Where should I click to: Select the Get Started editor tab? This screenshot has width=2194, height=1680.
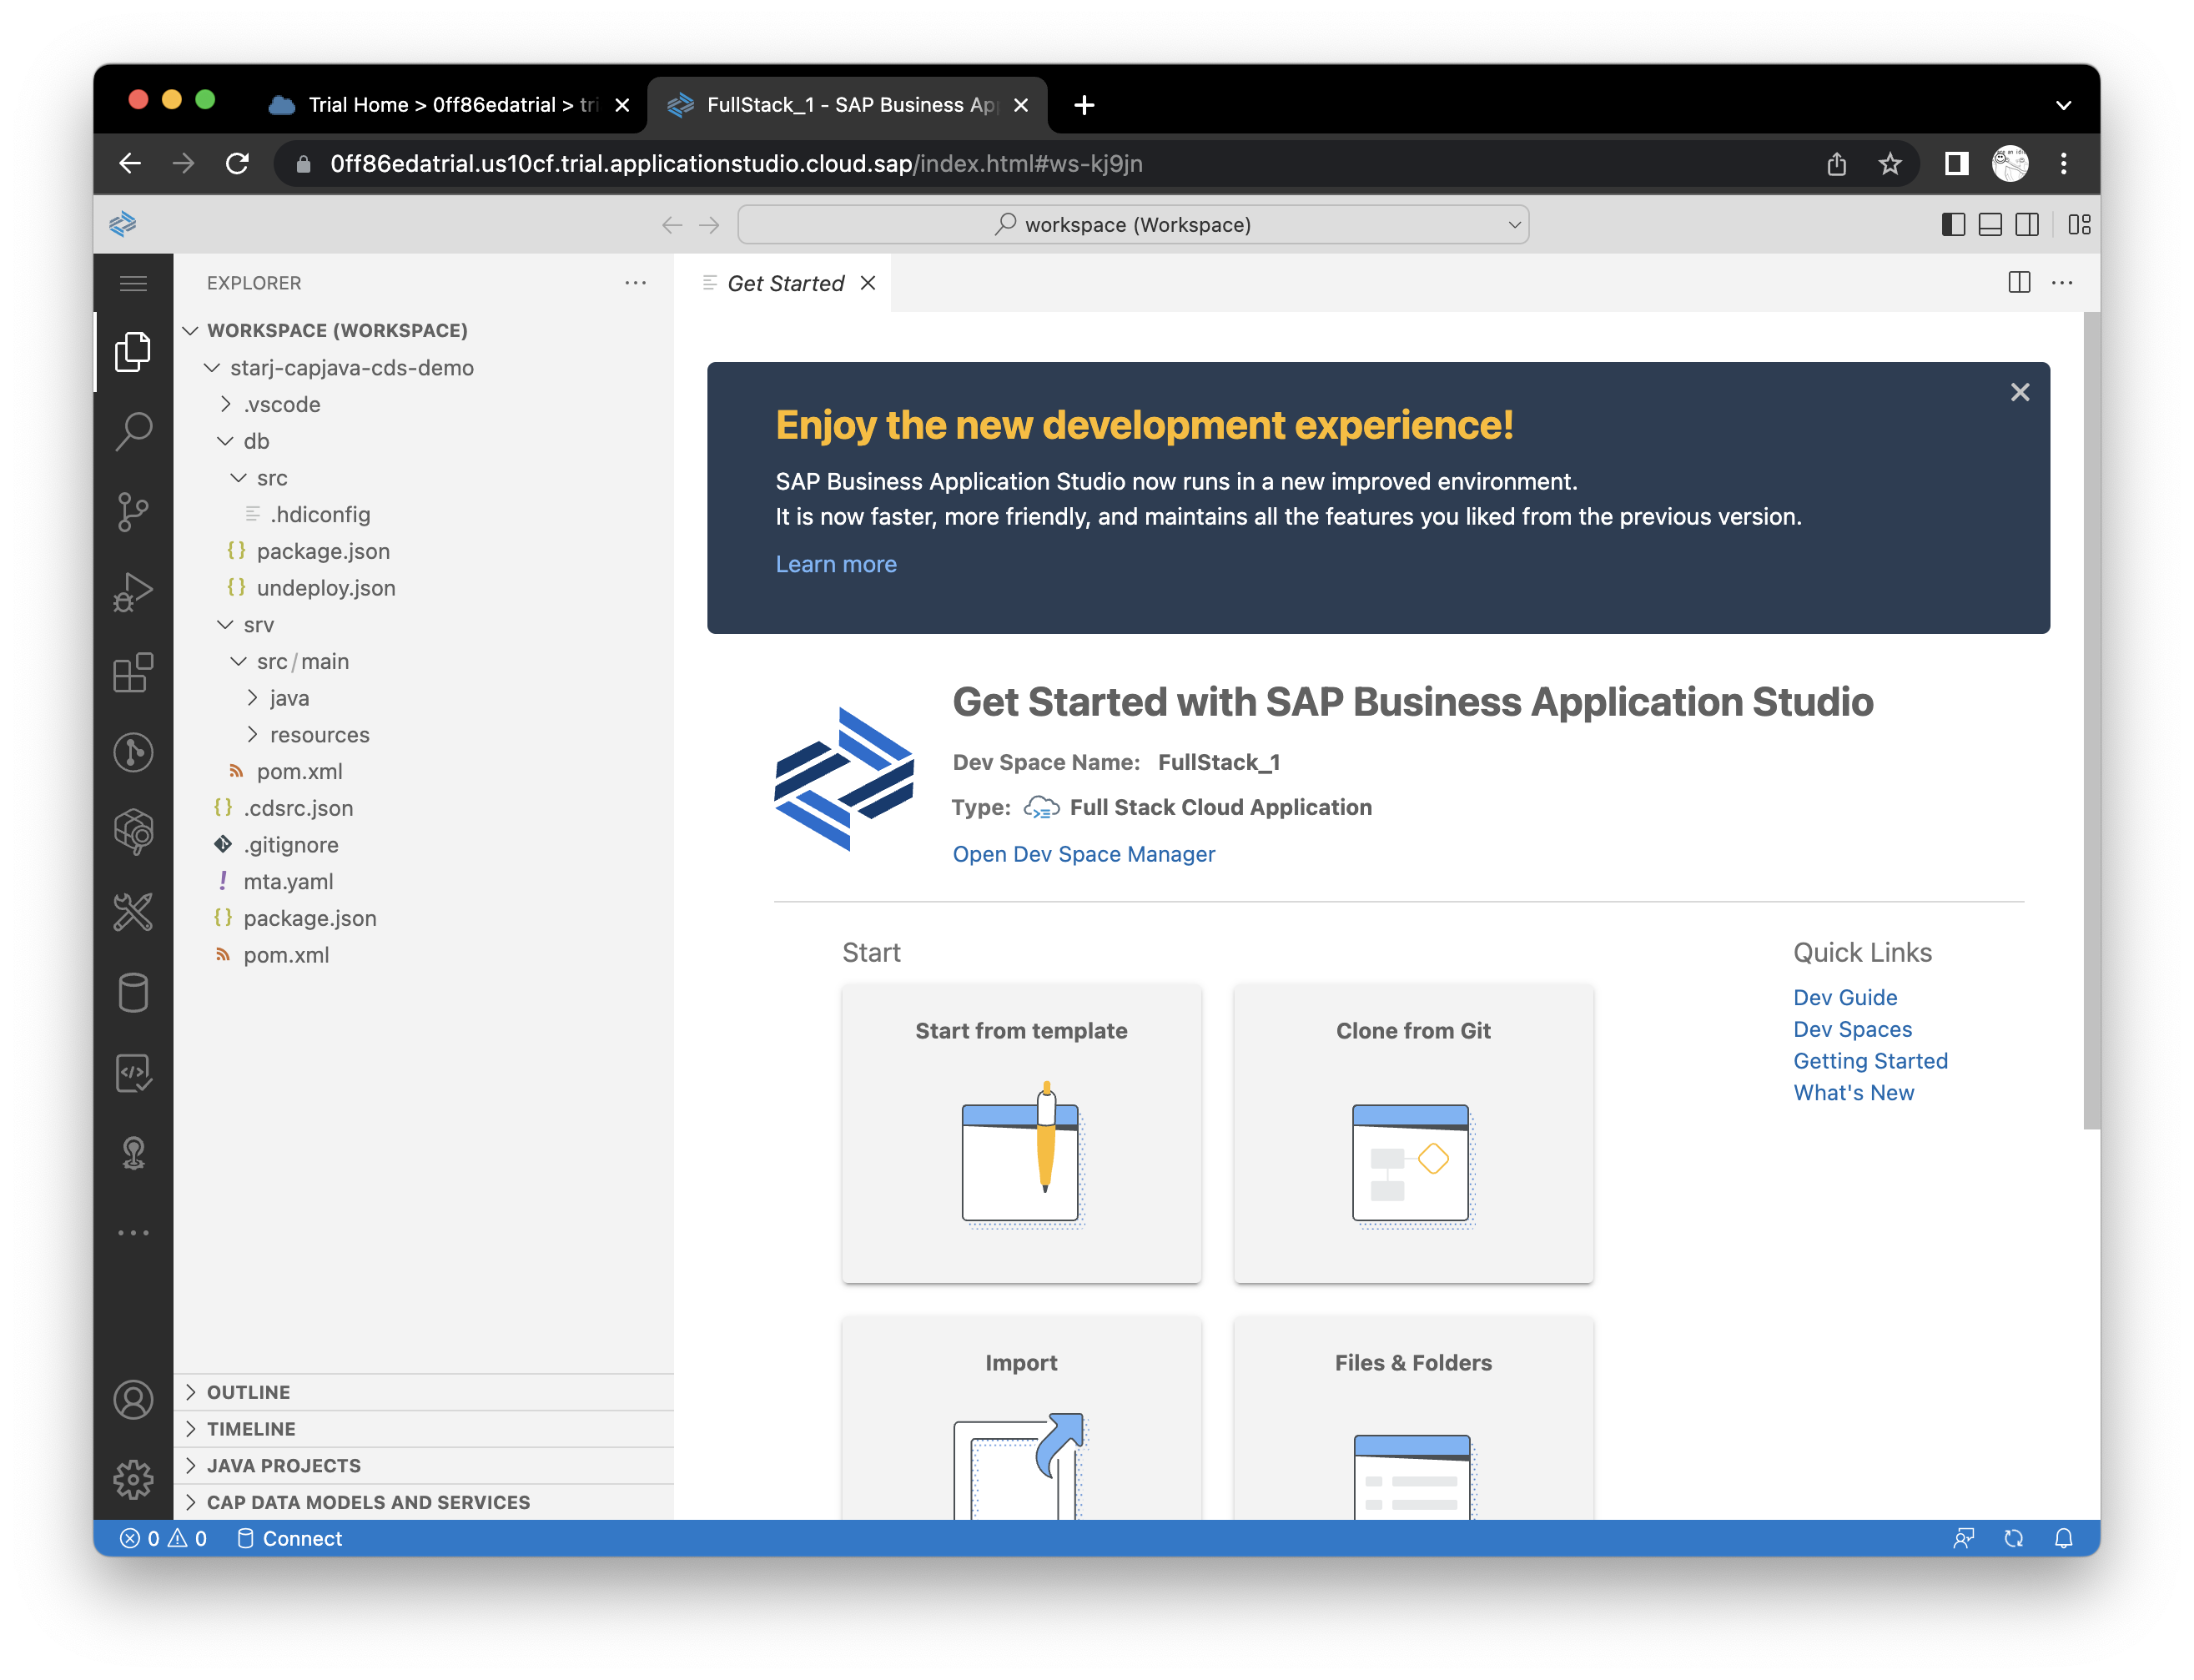[x=785, y=283]
